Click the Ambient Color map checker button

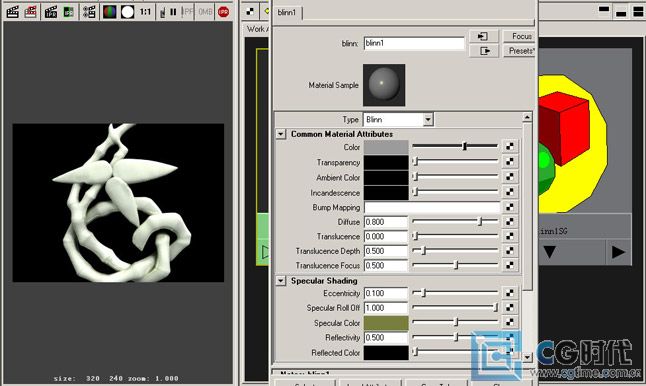tap(510, 177)
